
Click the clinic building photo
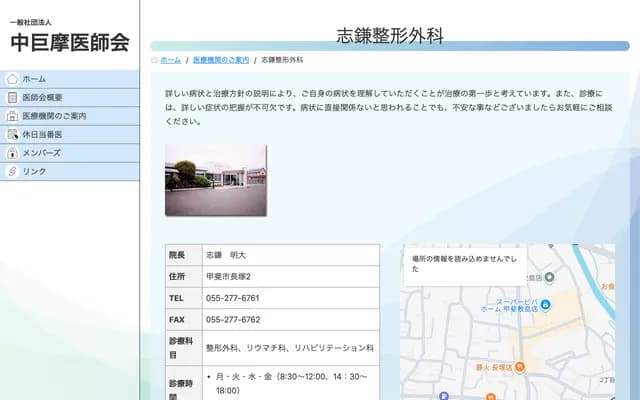point(216,180)
